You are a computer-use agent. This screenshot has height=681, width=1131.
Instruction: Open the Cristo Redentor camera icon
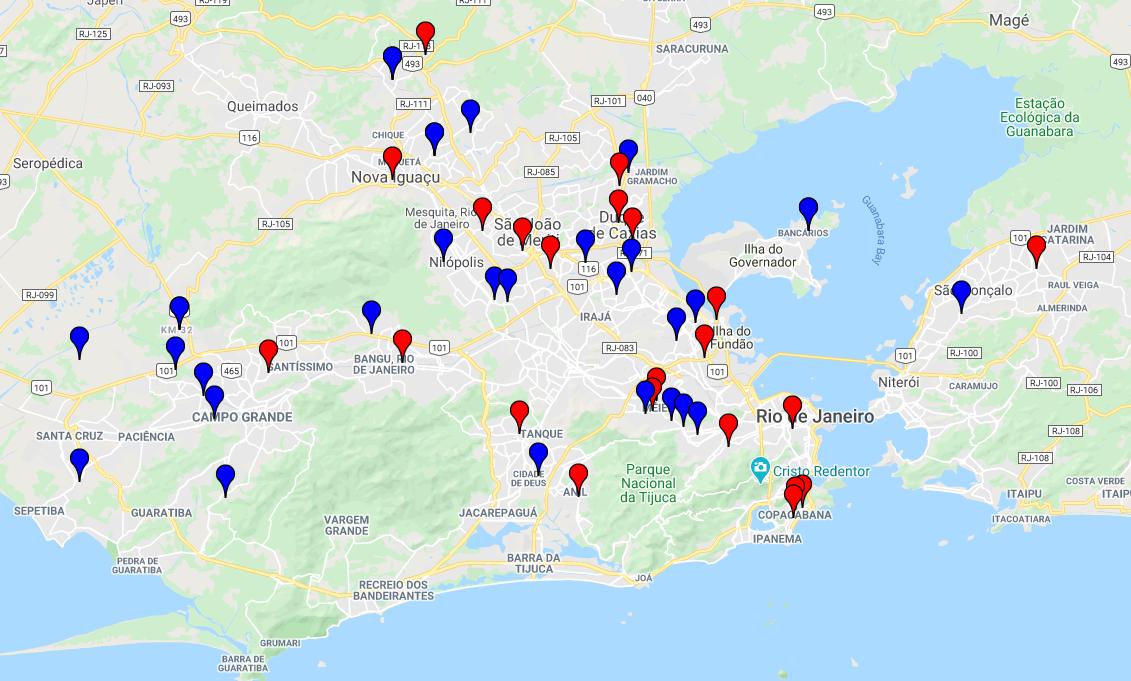tap(760, 469)
